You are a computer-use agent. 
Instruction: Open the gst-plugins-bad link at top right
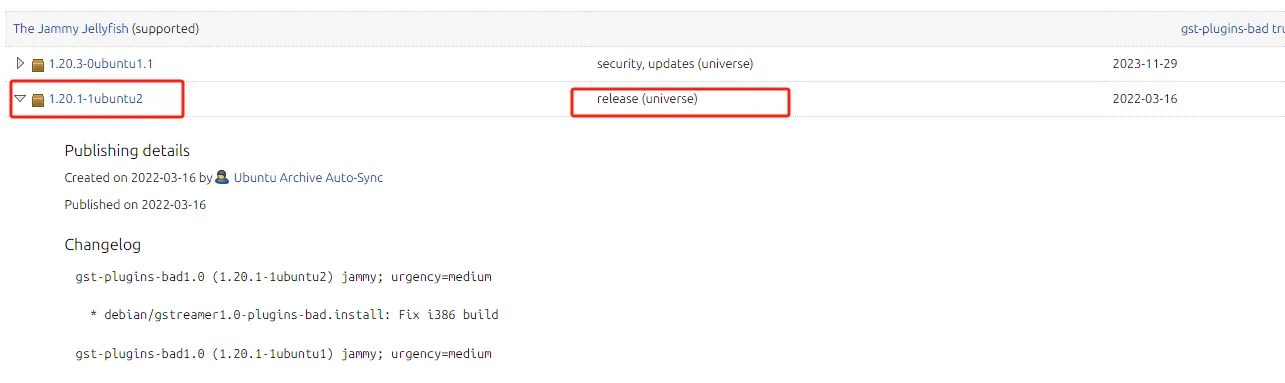click(1232, 29)
